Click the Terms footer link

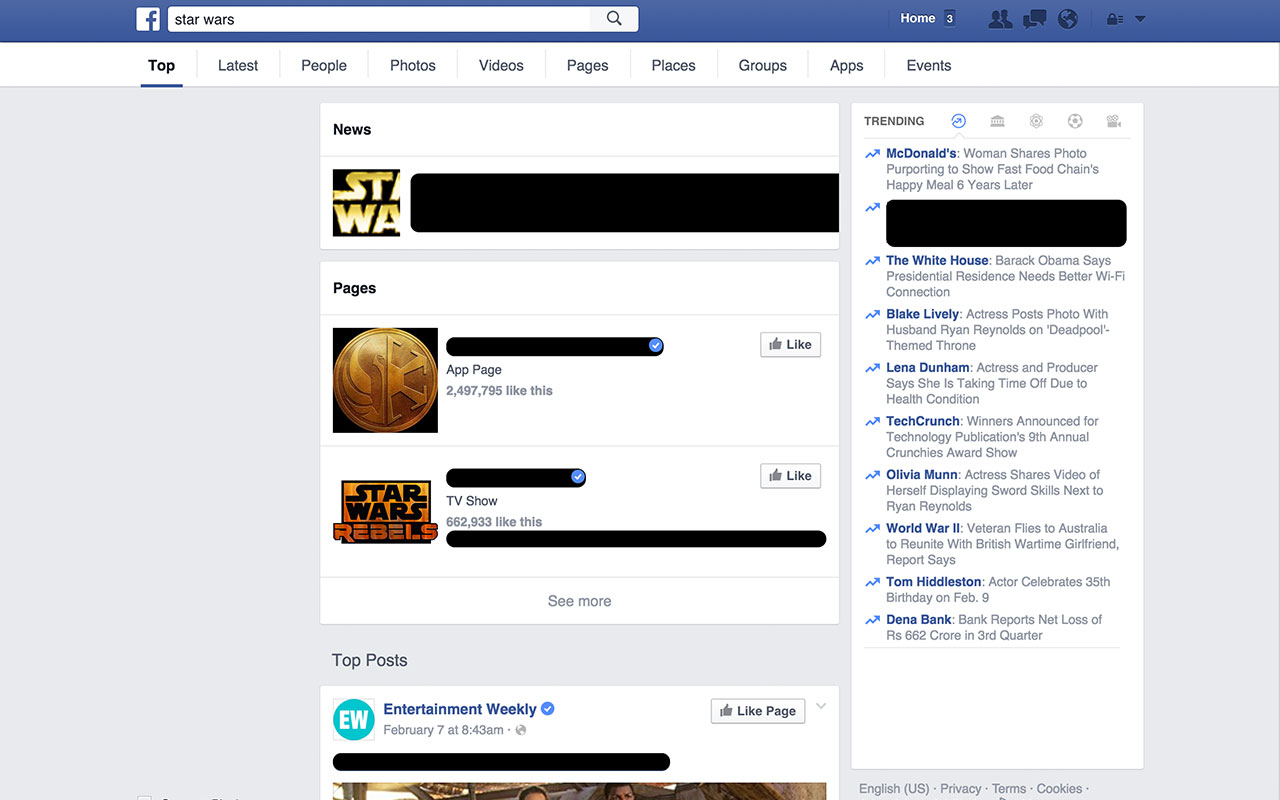pos(1008,788)
